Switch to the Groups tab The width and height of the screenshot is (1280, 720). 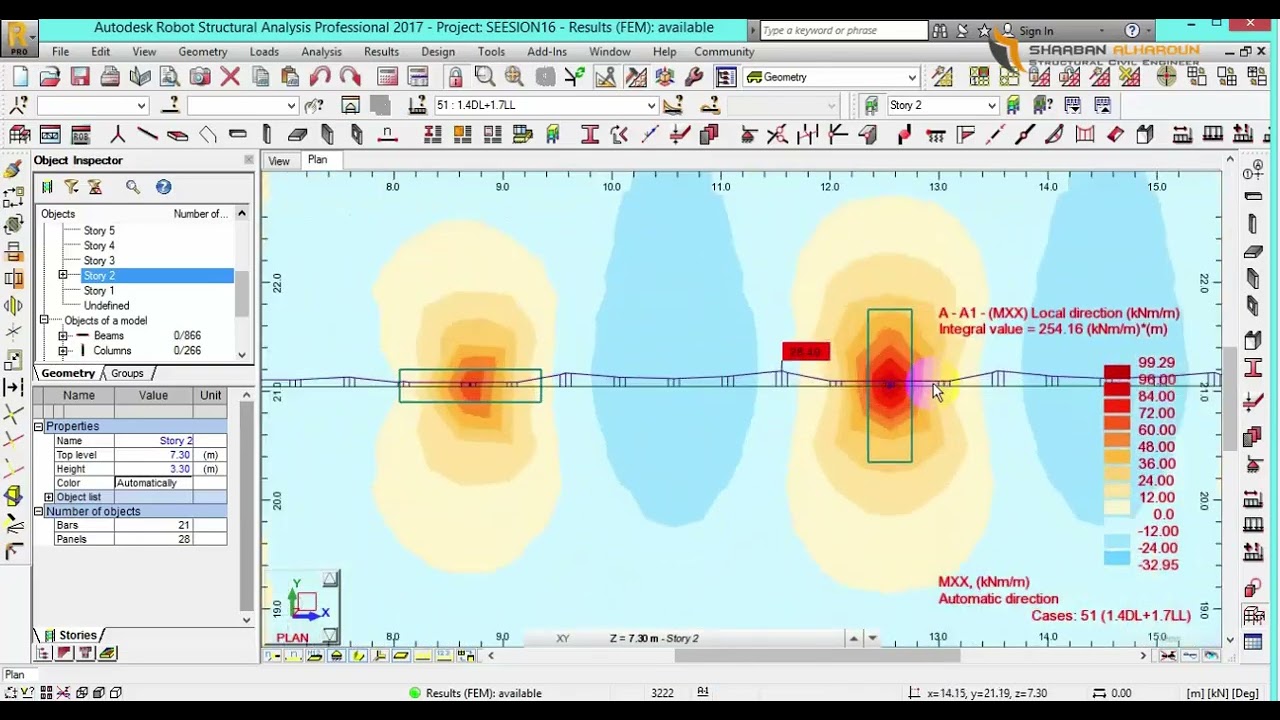tap(127, 373)
